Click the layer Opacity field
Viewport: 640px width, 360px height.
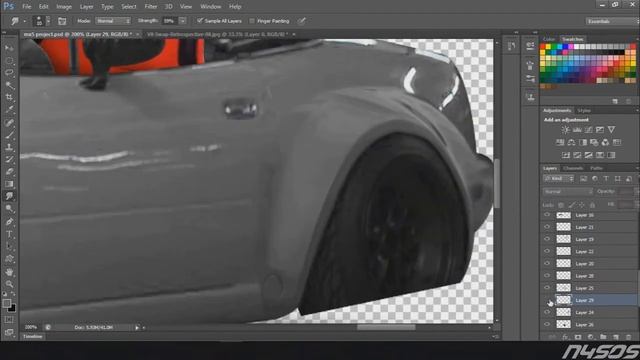click(x=626, y=191)
